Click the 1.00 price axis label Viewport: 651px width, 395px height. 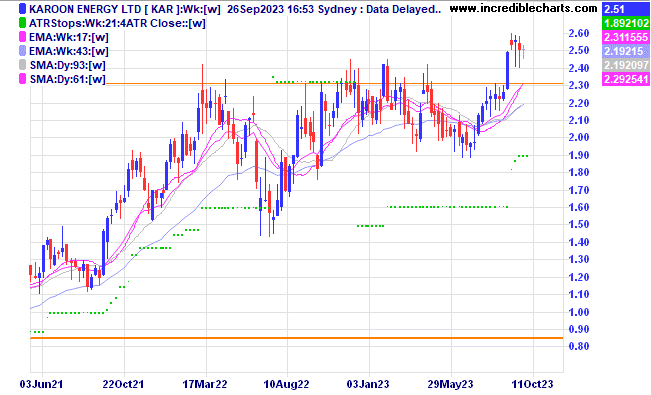[x=579, y=312]
